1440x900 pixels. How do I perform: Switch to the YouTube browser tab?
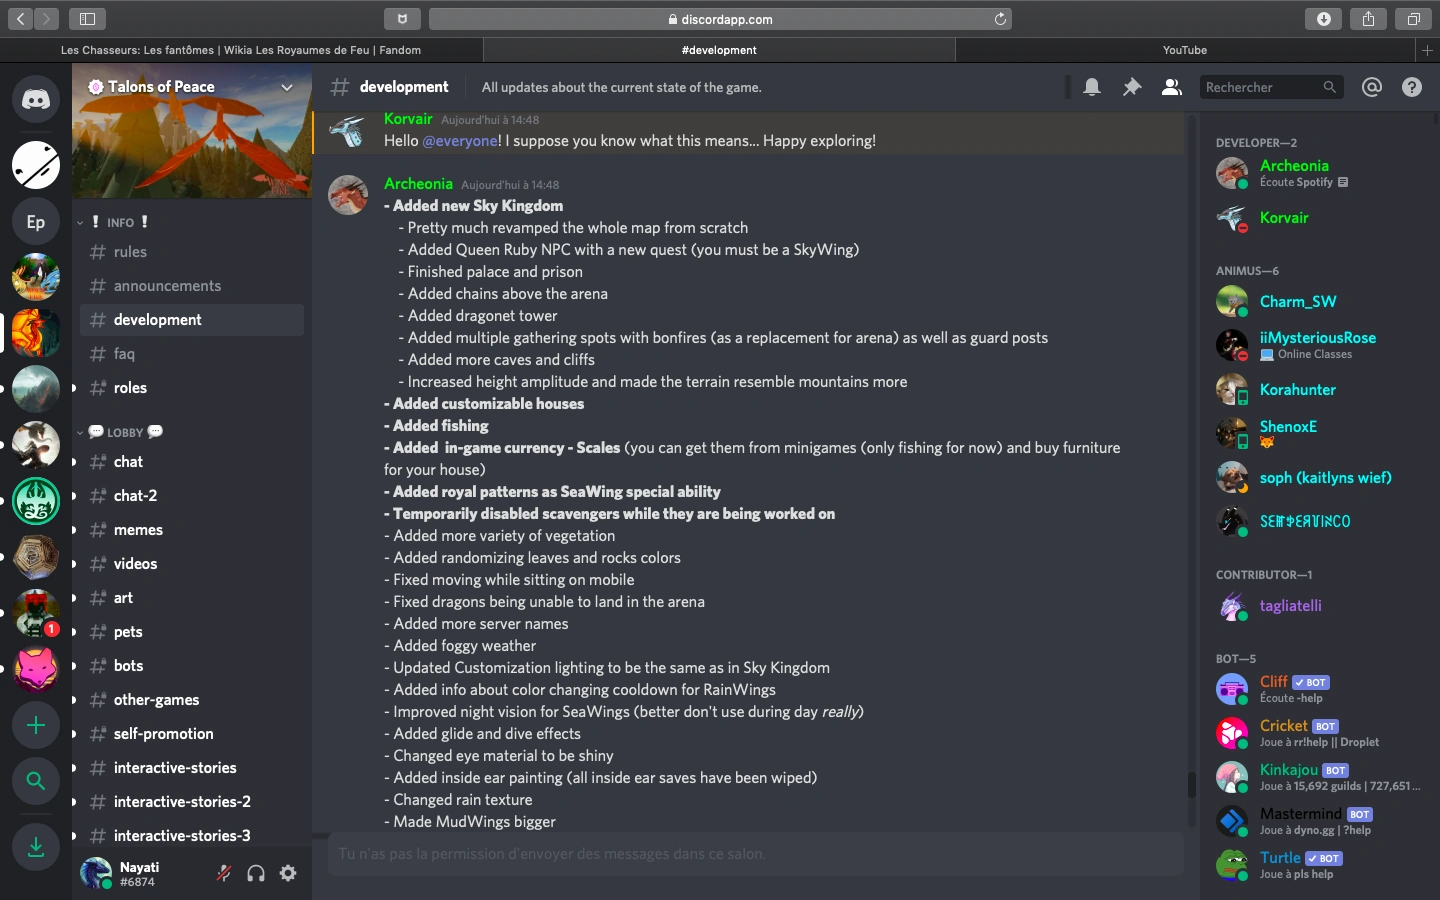1184,50
